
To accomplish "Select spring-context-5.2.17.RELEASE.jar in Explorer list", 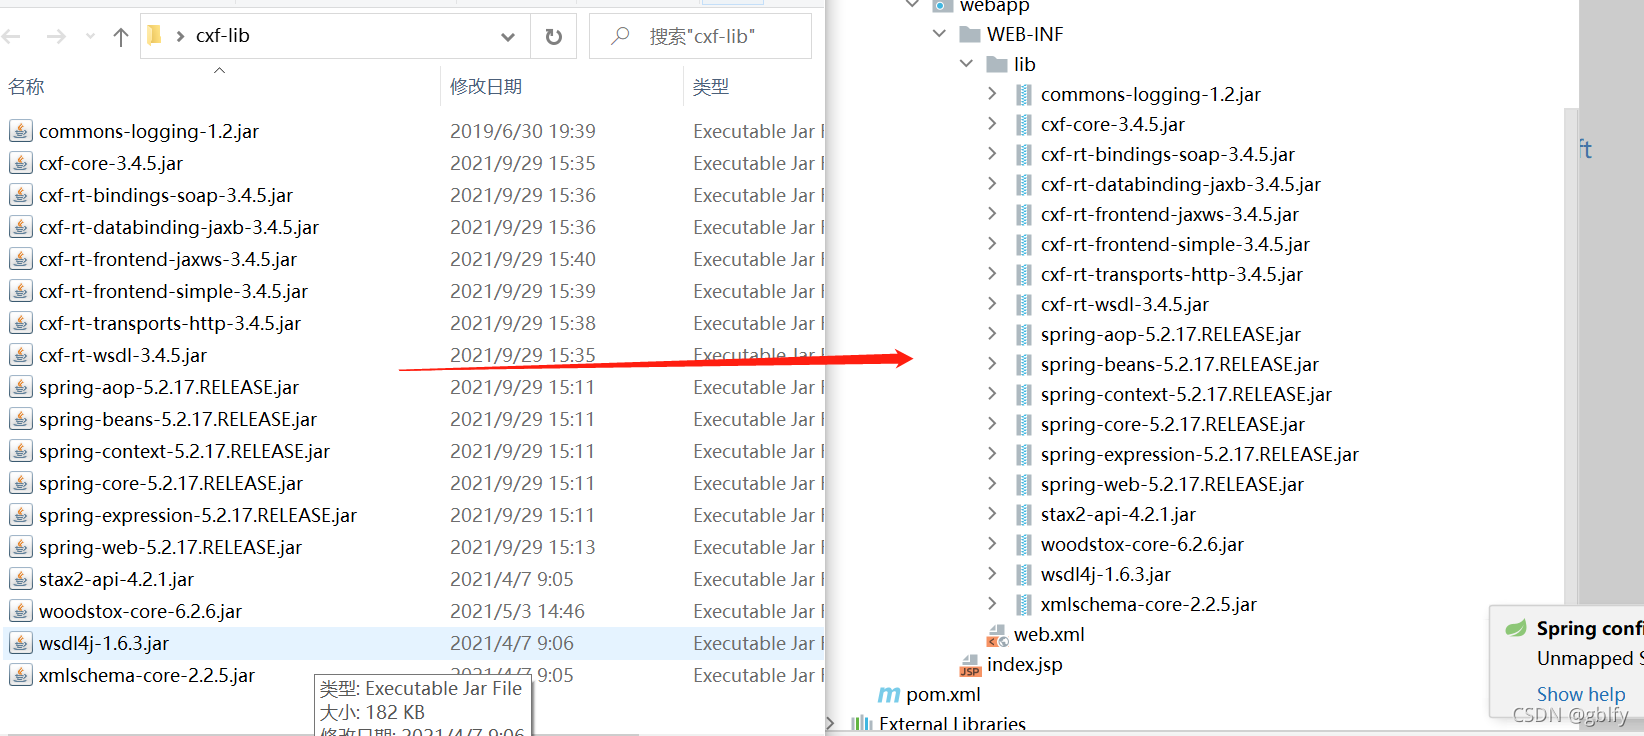I will click(185, 451).
